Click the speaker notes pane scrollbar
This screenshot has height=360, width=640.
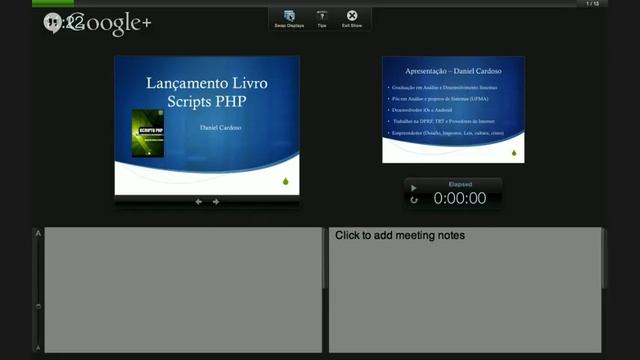pyautogui.click(x=324, y=258)
